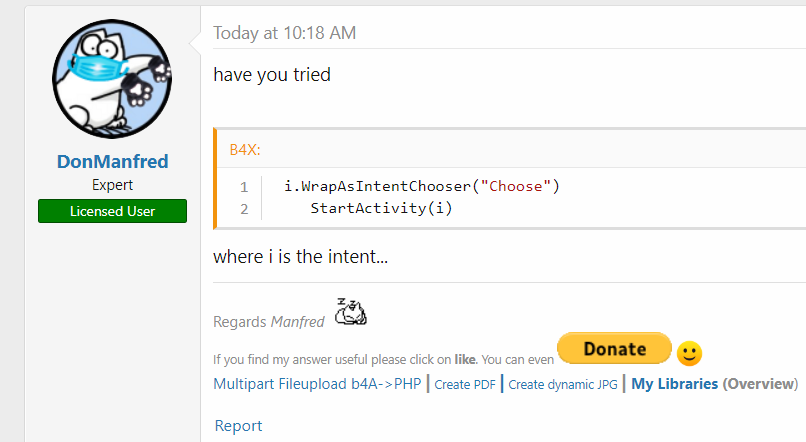Click the Expert user title

click(112, 185)
